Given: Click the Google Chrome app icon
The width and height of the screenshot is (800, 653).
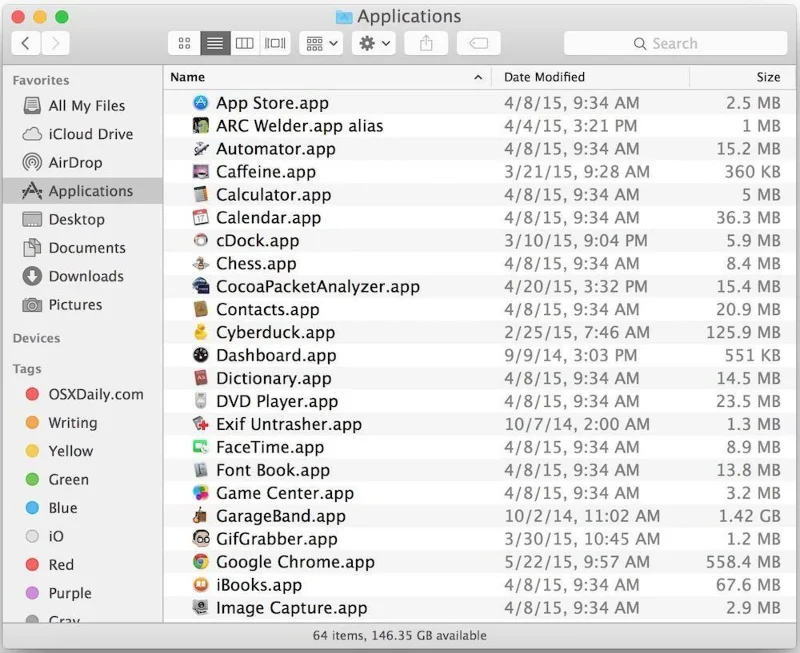Looking at the screenshot, I should tap(200, 562).
